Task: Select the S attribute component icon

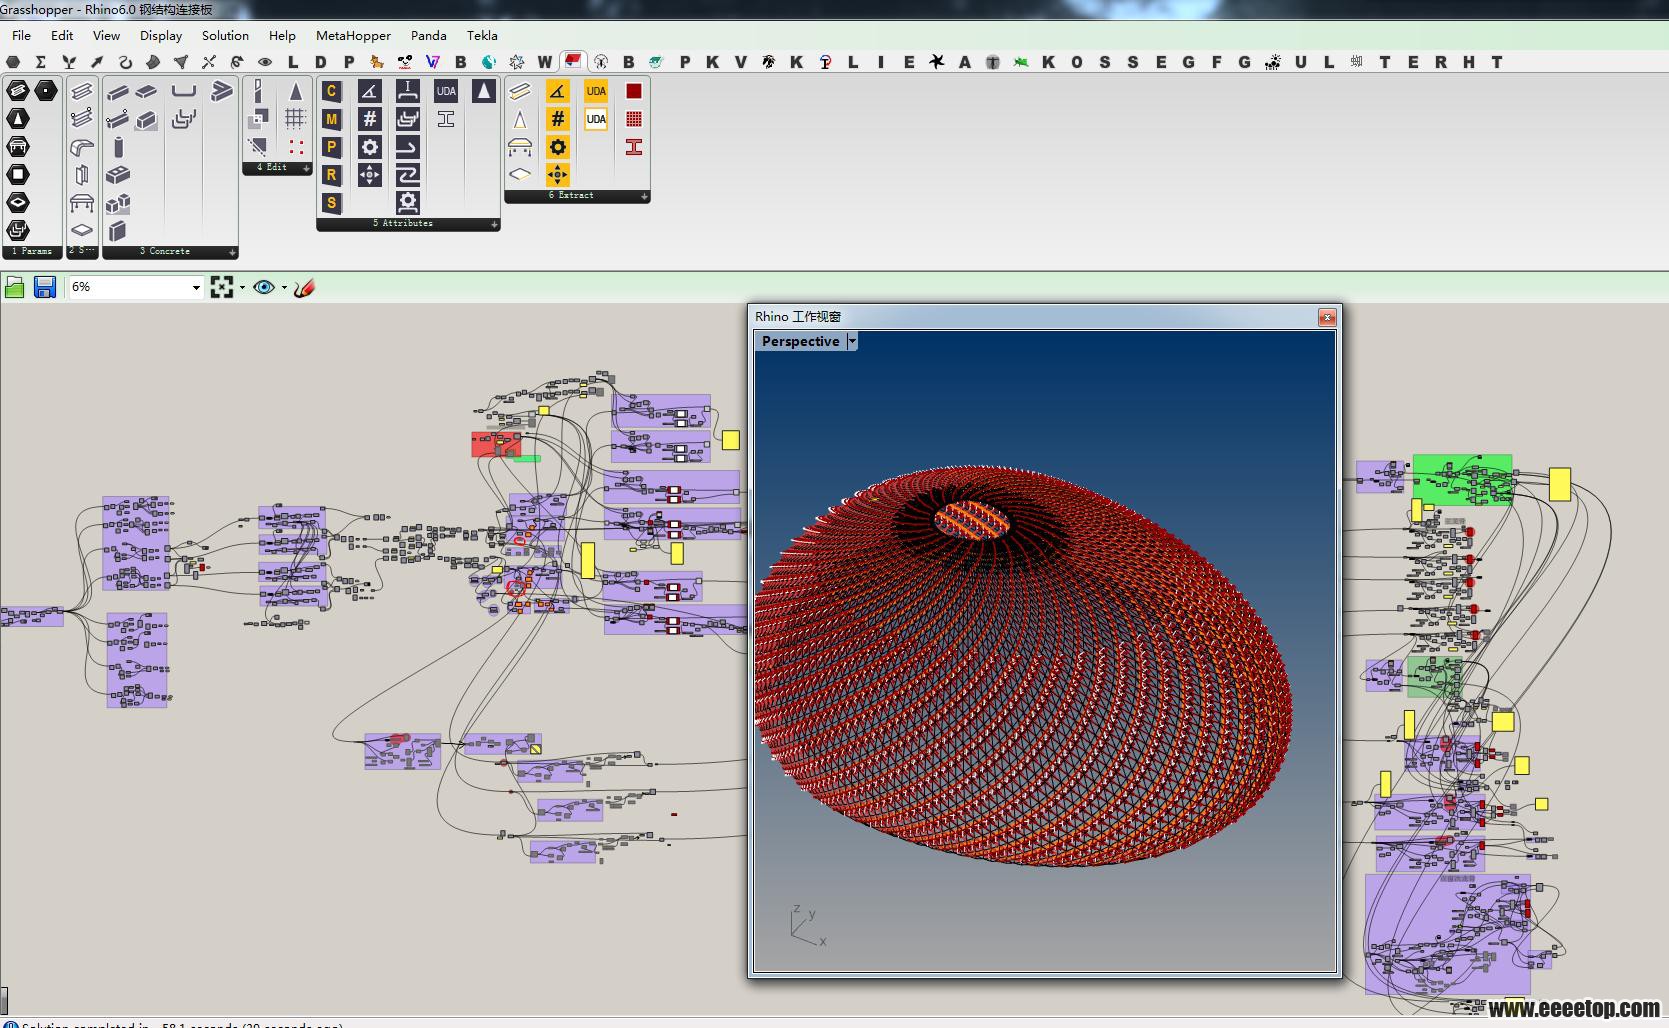Action: [x=332, y=203]
